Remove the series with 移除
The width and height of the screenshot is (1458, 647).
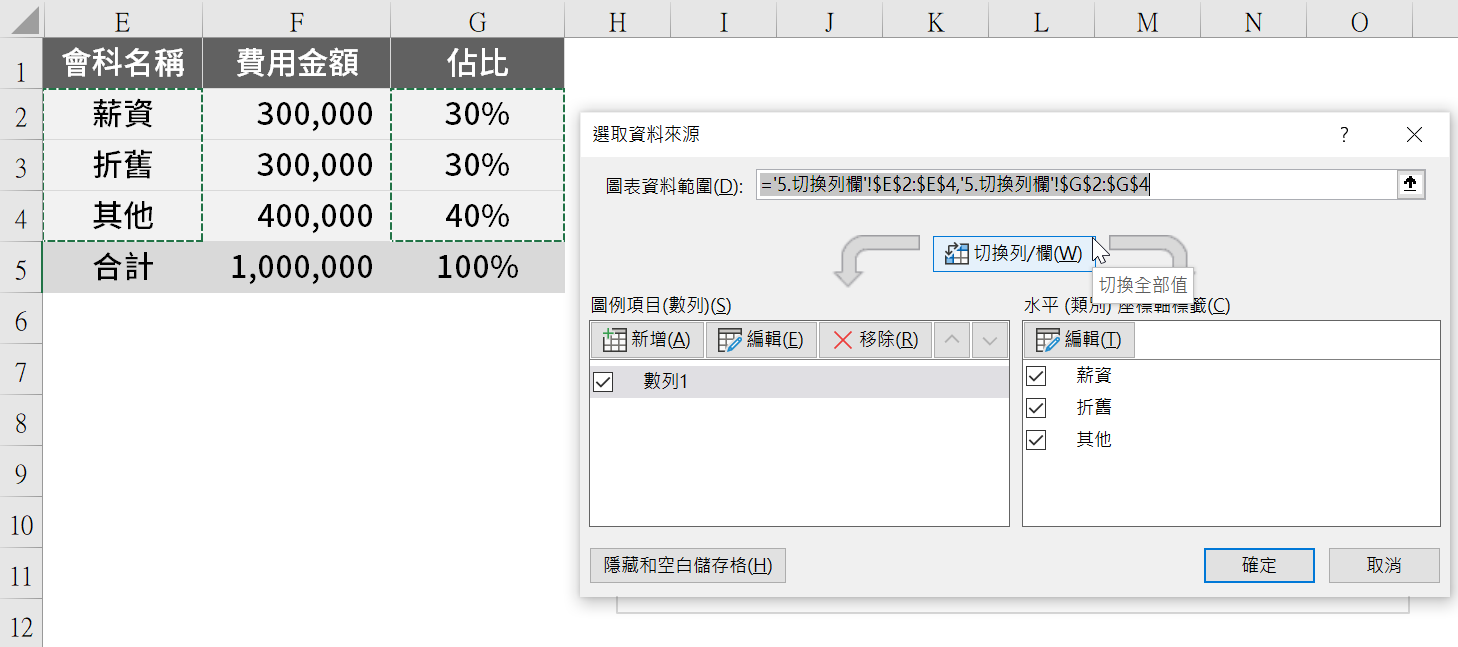click(x=875, y=340)
